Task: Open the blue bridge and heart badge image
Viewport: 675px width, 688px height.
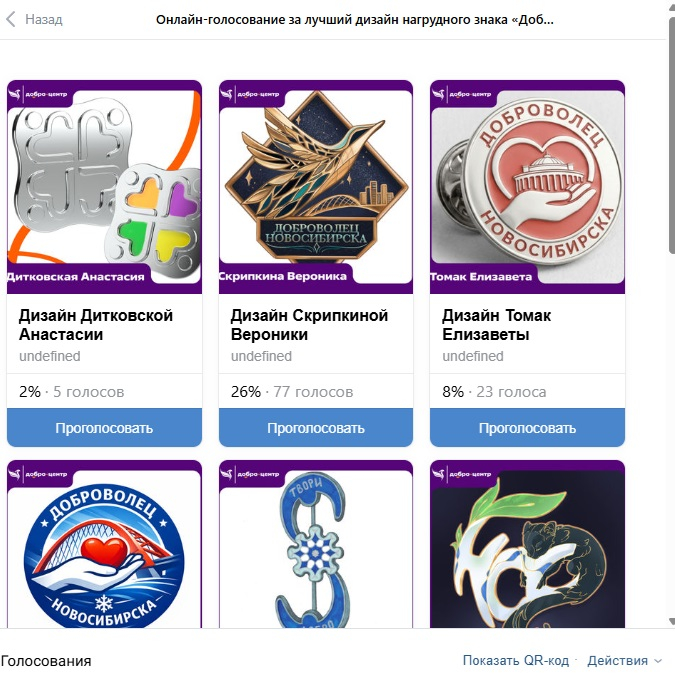Action: (104, 544)
